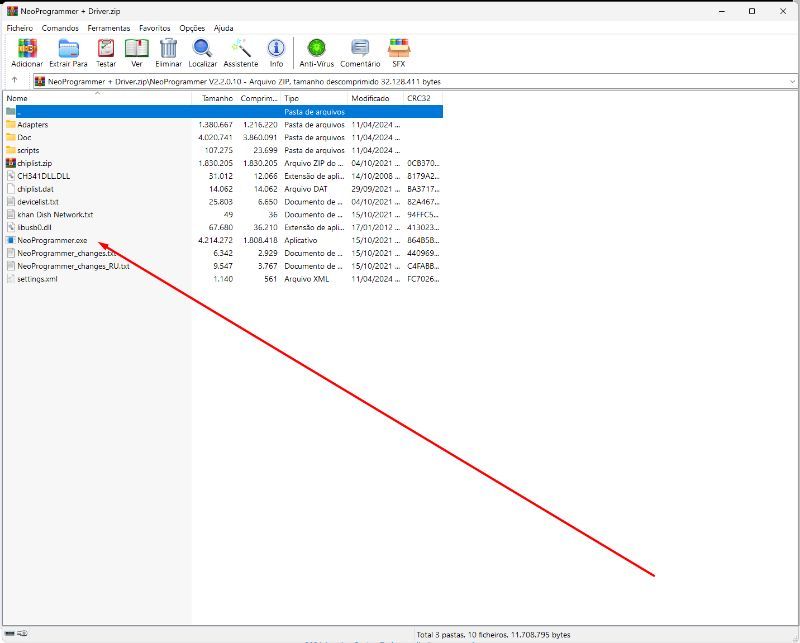800x643 pixels.
Task: Click the Info toolbar icon
Action: pos(276,48)
